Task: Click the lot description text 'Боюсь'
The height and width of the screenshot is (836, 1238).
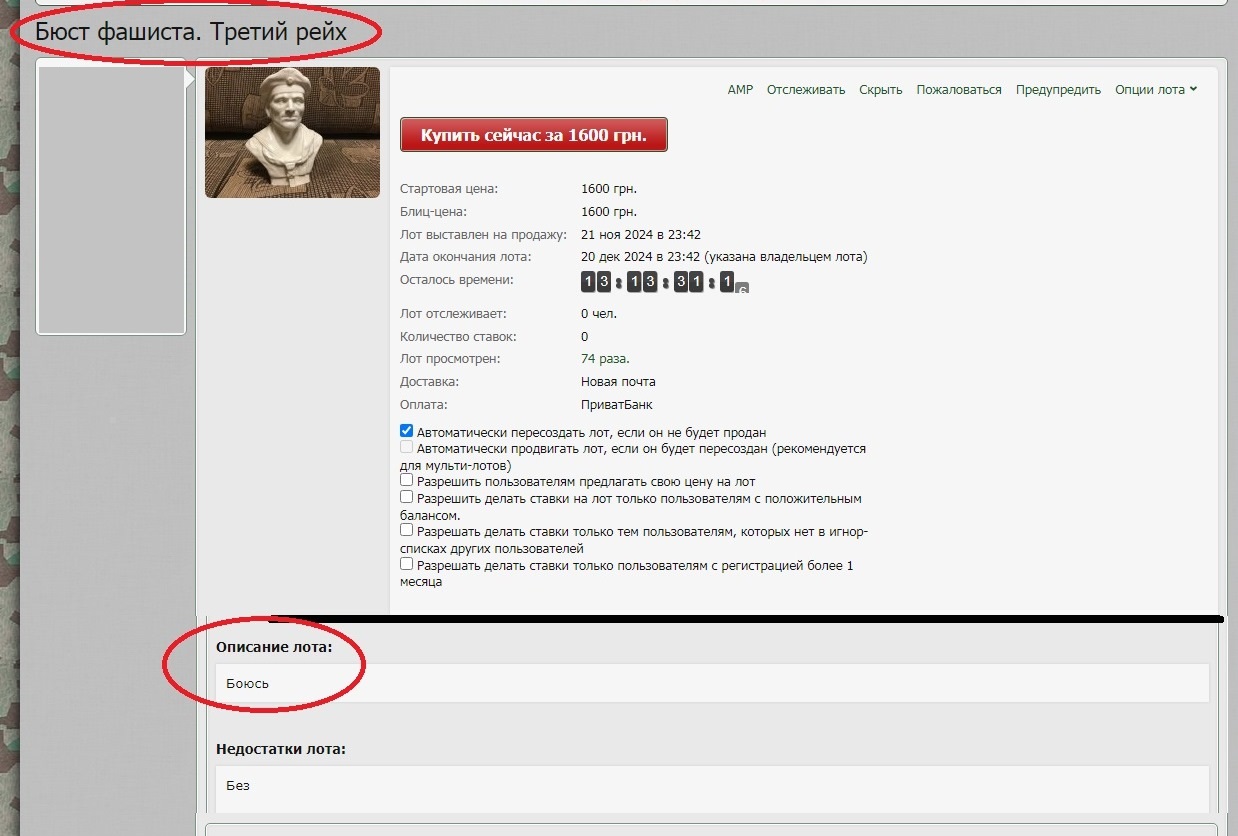Action: click(x=248, y=684)
